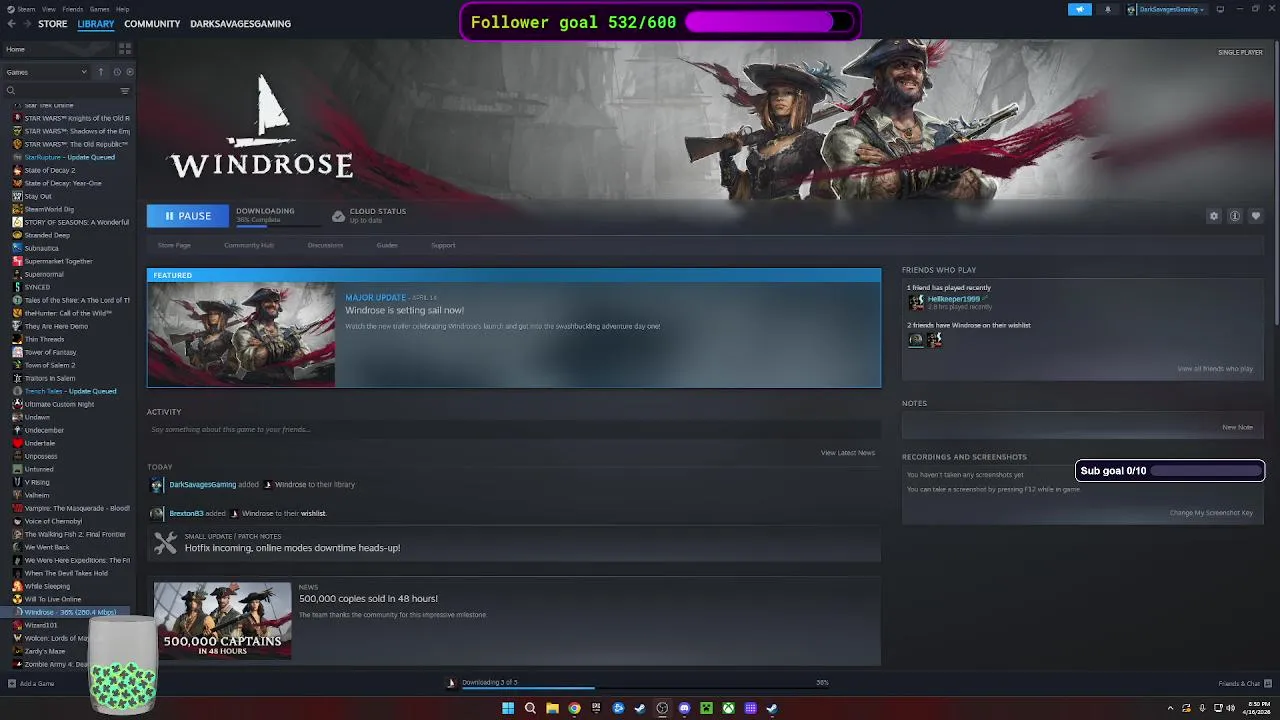Open File Explorer from taskbar
1280x720 pixels.
tap(552, 708)
